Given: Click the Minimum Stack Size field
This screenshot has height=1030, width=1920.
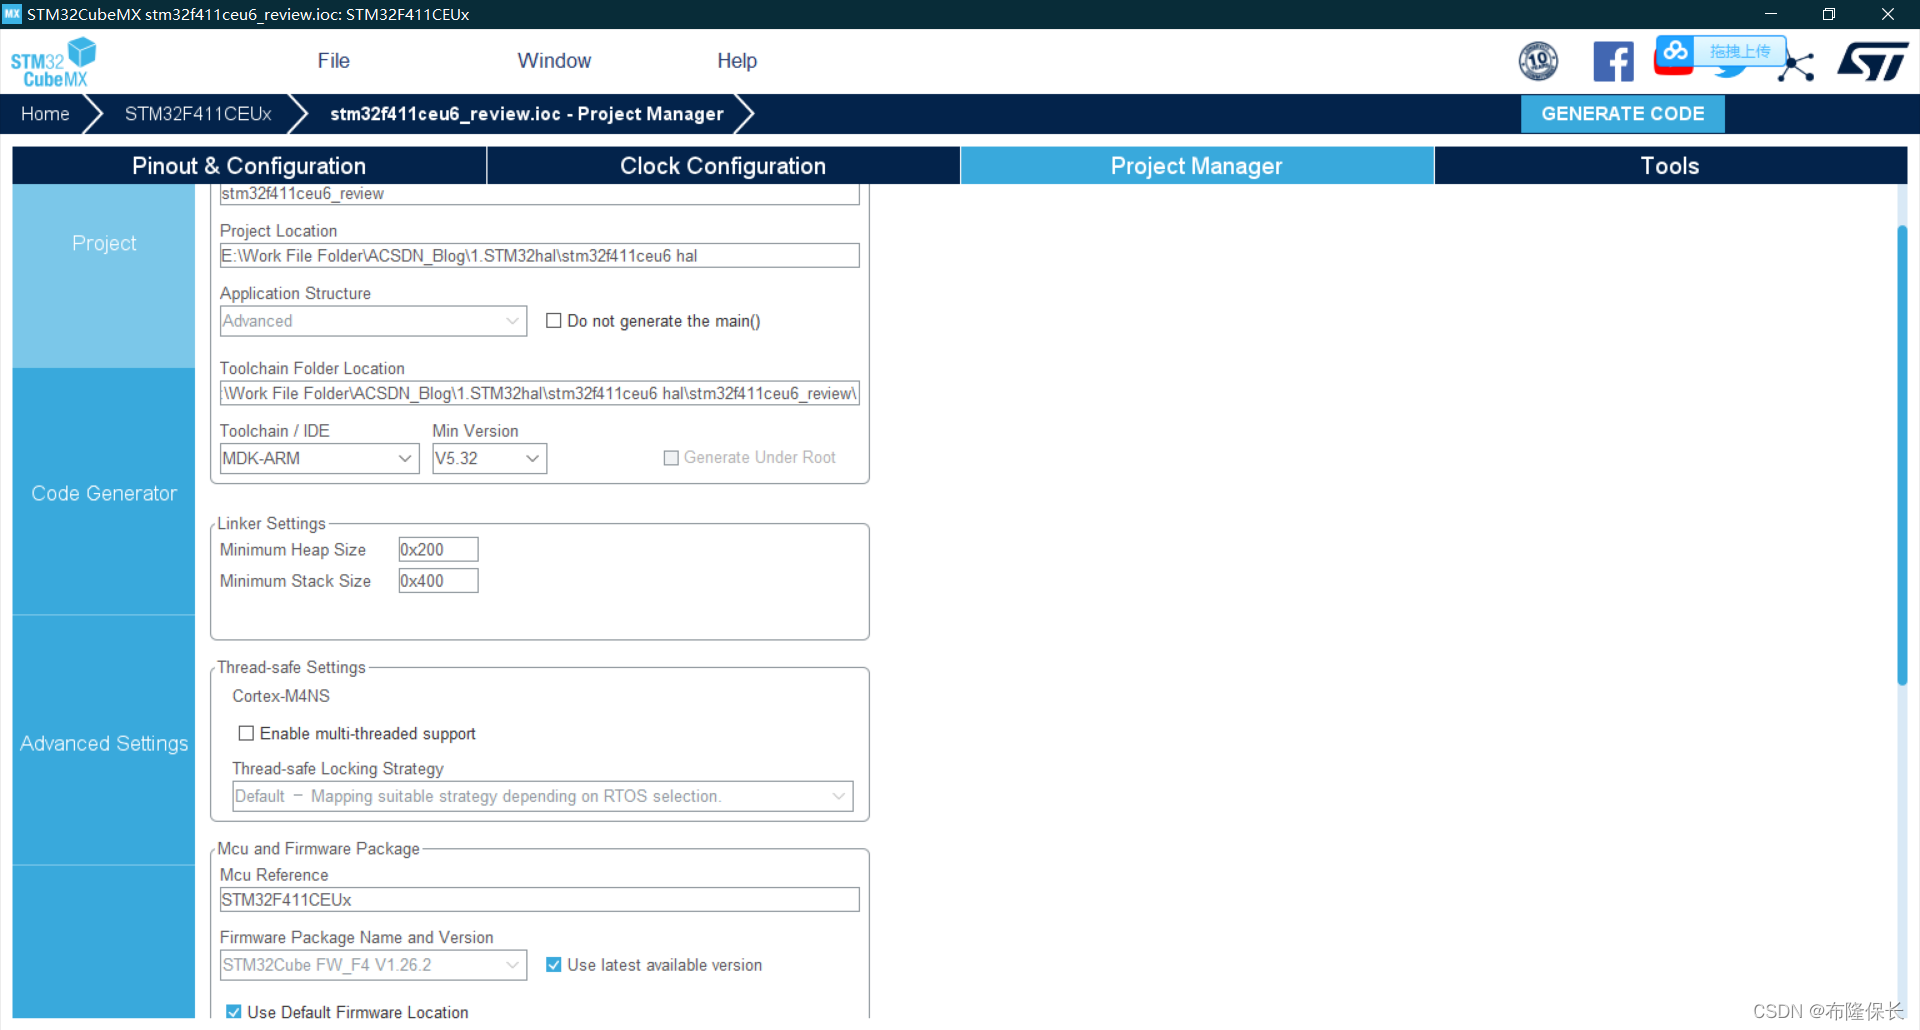Looking at the screenshot, I should 438,581.
